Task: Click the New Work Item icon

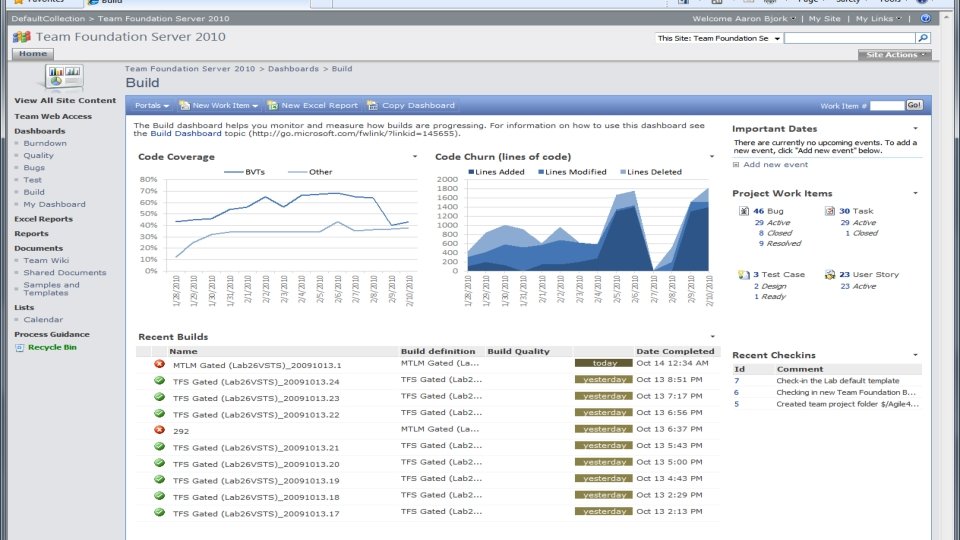Action: [x=184, y=105]
